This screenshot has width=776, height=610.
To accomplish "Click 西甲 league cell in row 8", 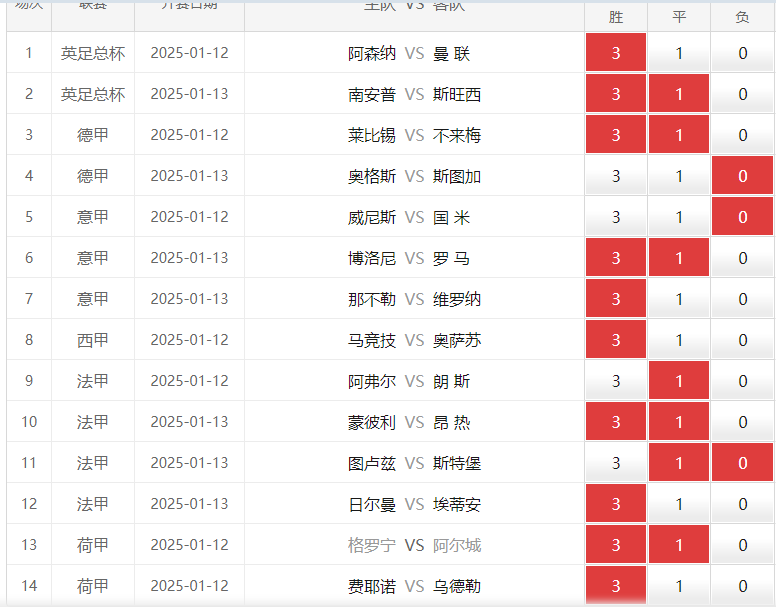I will (x=93, y=340).
